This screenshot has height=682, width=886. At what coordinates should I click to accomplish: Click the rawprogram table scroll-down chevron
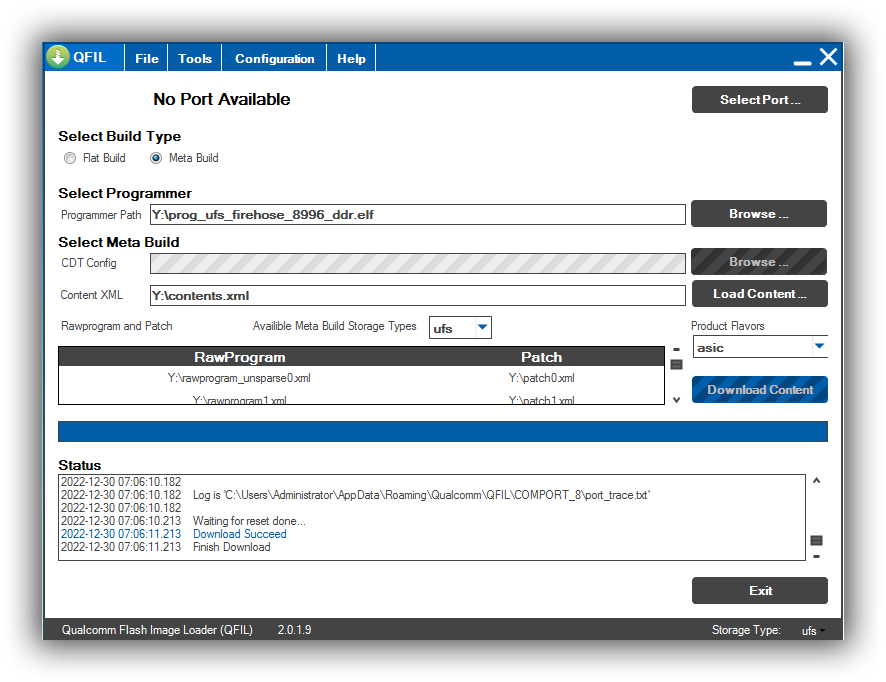click(x=676, y=400)
